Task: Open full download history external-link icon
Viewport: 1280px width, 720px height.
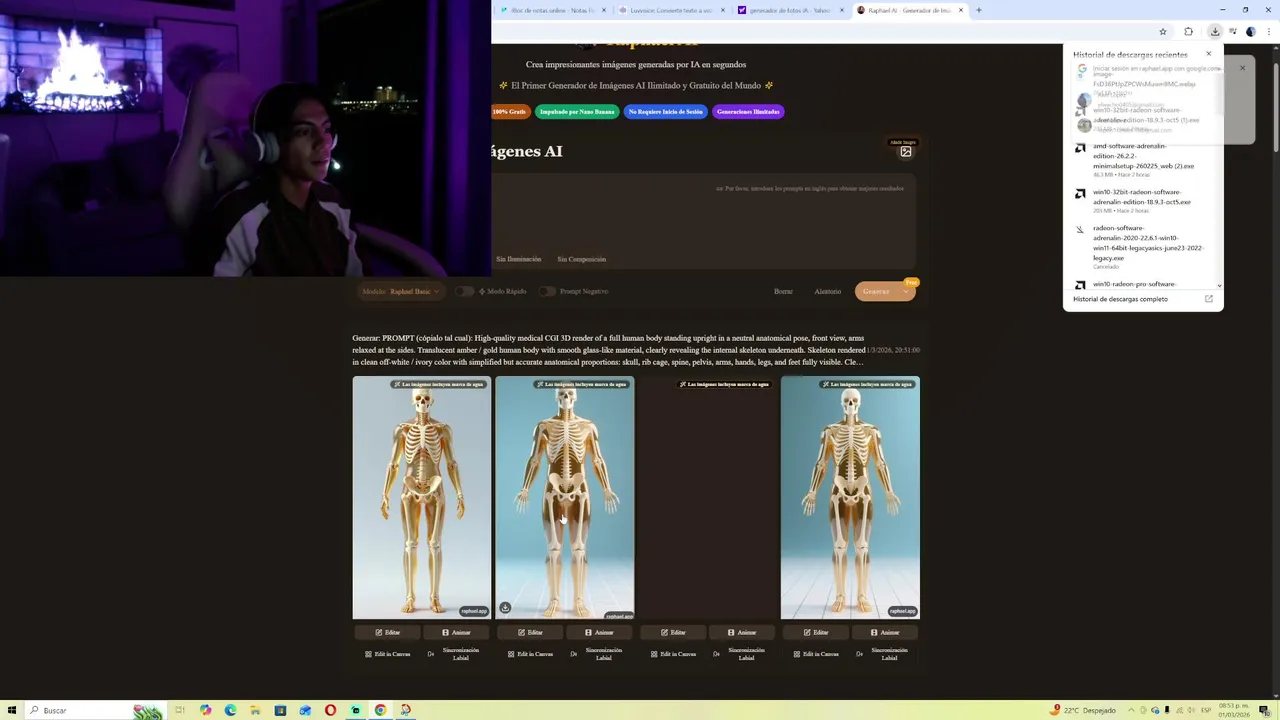Action: [x=1208, y=299]
